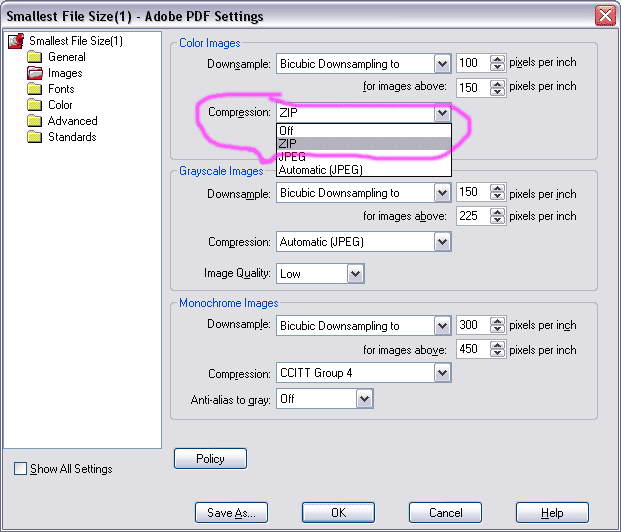Open the Advanced folder icon

[x=35, y=121]
